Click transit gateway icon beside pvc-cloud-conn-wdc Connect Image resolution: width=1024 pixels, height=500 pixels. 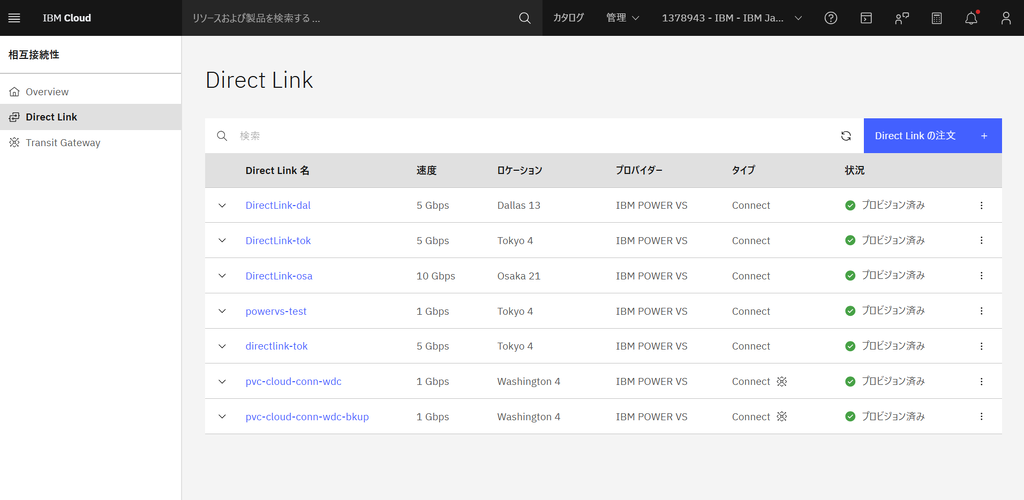782,381
